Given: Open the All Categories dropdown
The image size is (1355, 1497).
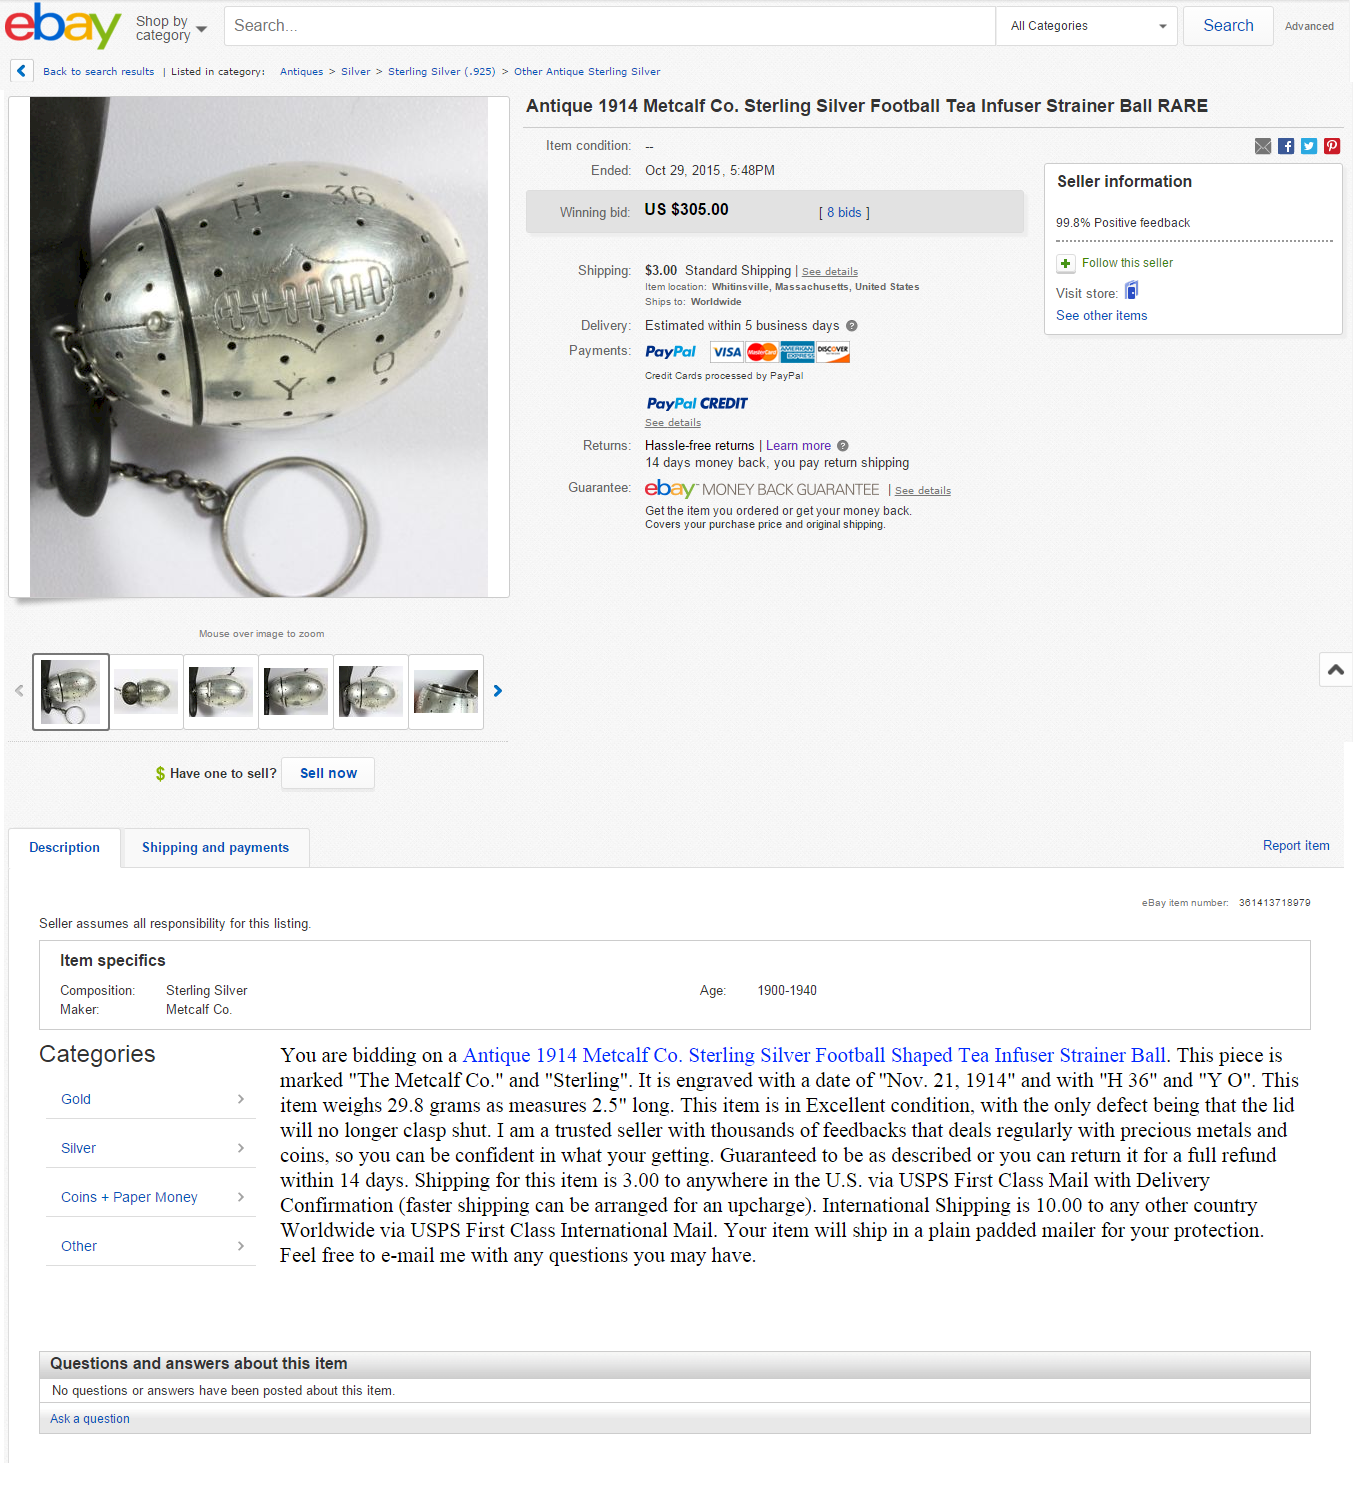Looking at the screenshot, I should pos(1088,26).
